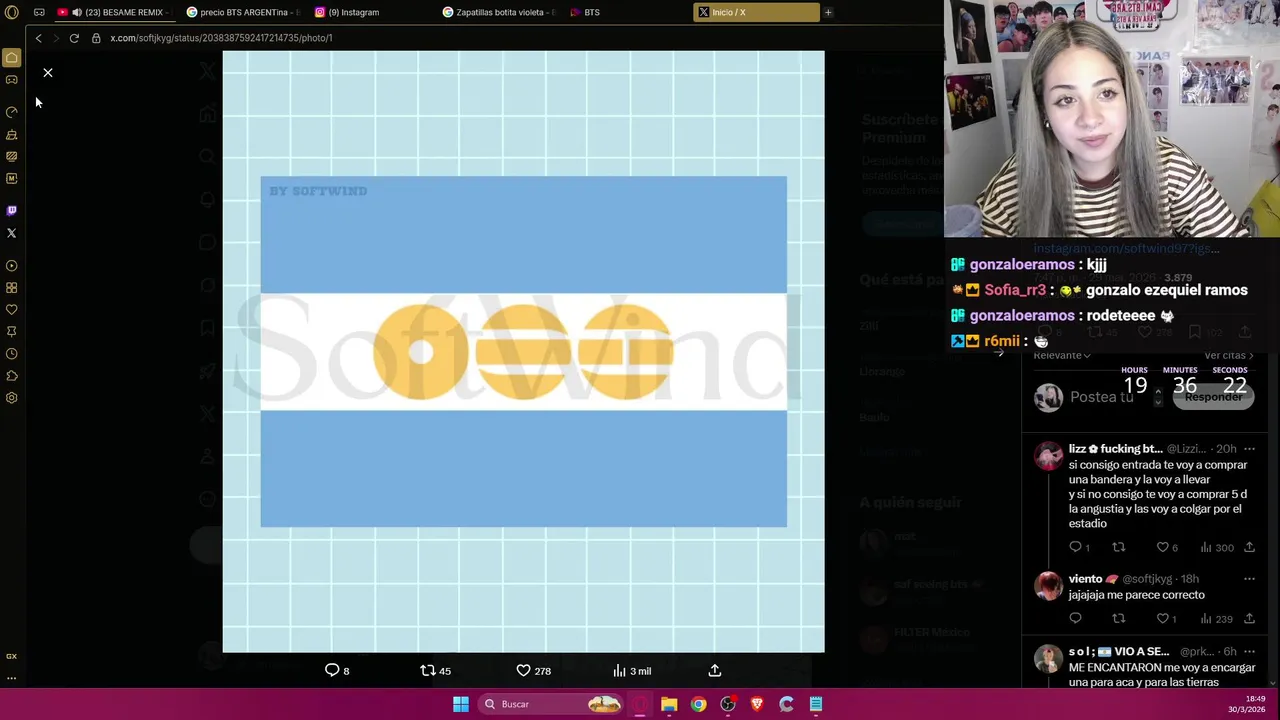This screenshot has width=1280, height=720.
Task: Repost the photo tweet (45)
Action: pos(435,671)
